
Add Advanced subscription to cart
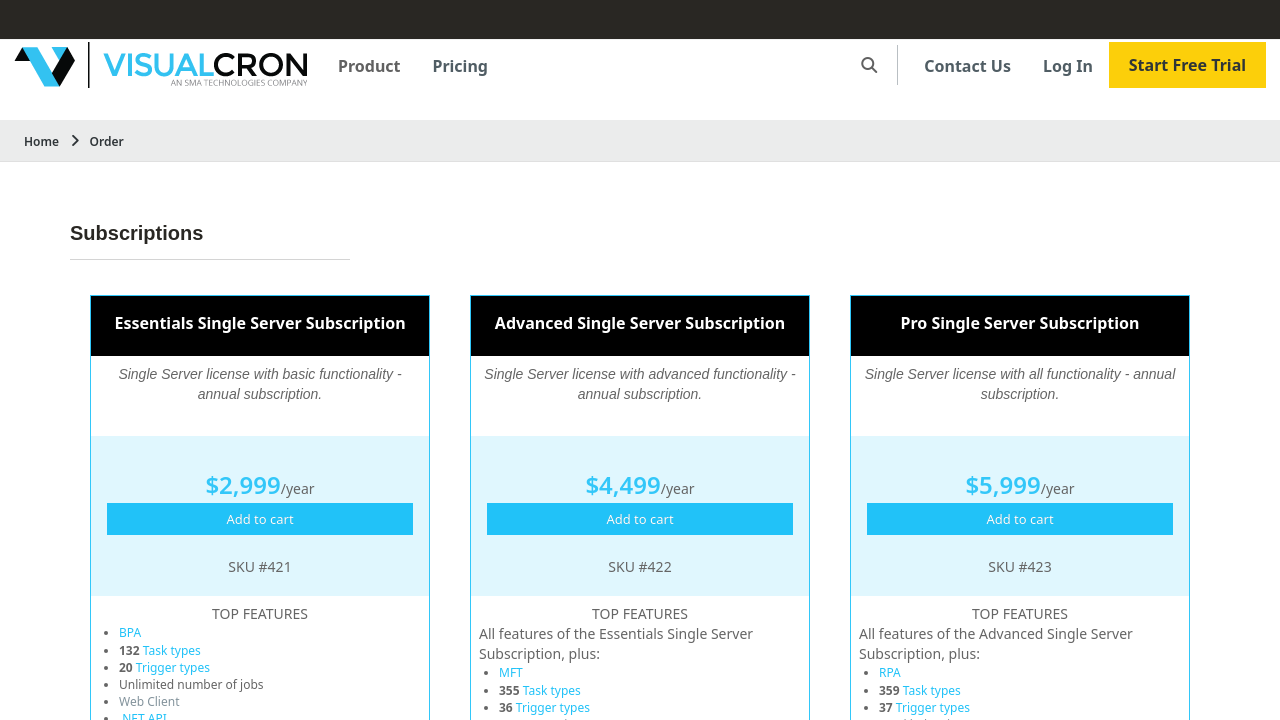(640, 519)
